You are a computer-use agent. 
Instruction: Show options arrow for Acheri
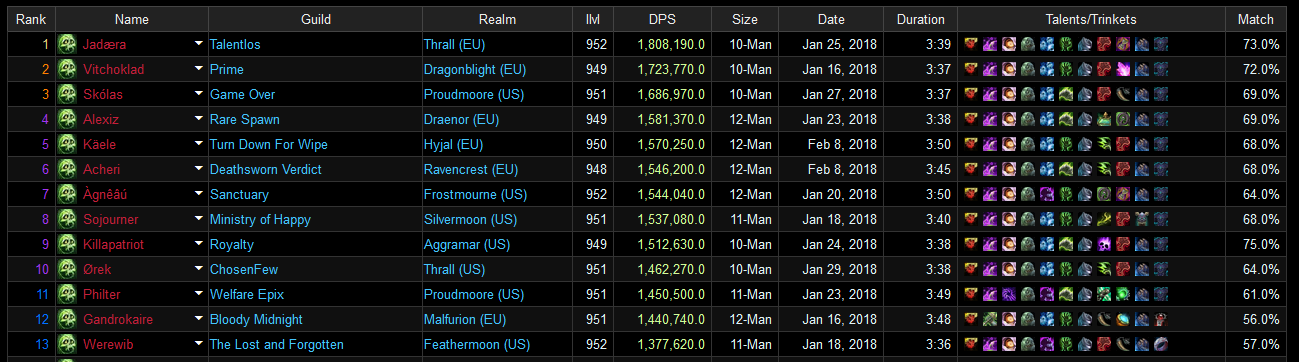pyautogui.click(x=198, y=169)
